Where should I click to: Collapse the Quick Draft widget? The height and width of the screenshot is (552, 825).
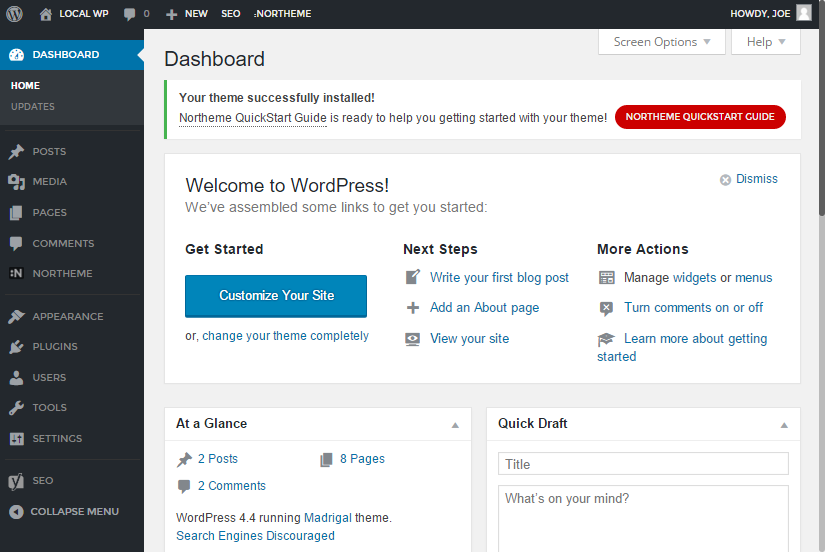(784, 424)
